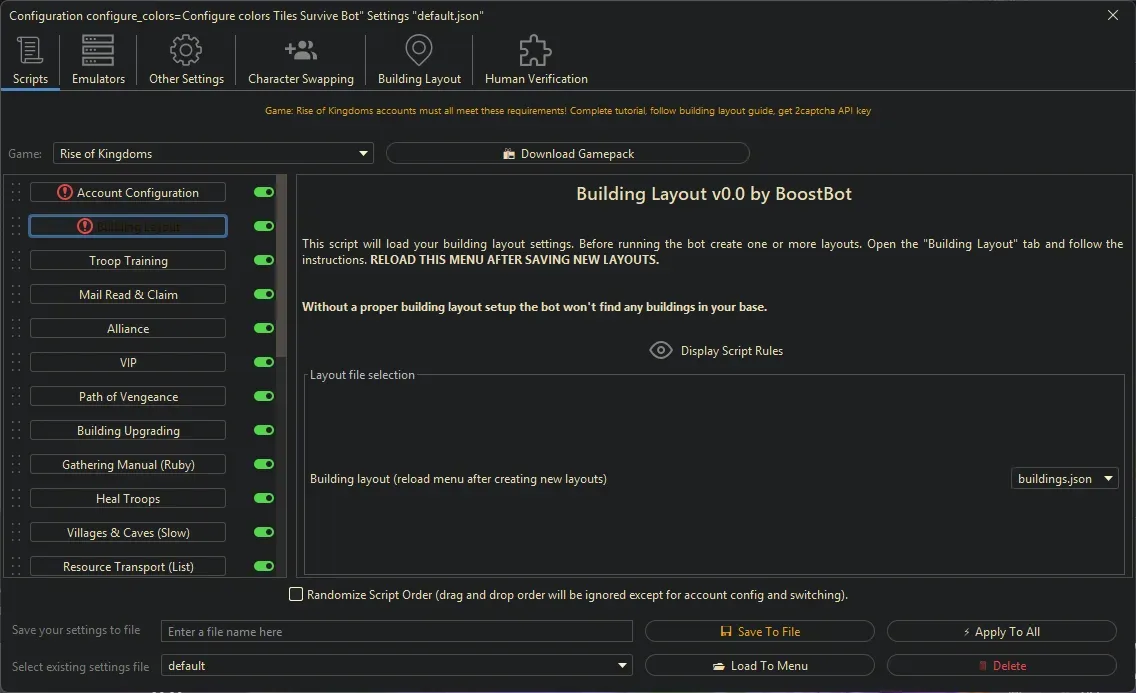Disable the Troop Training toggle
This screenshot has width=1136, height=693.
pos(262,260)
